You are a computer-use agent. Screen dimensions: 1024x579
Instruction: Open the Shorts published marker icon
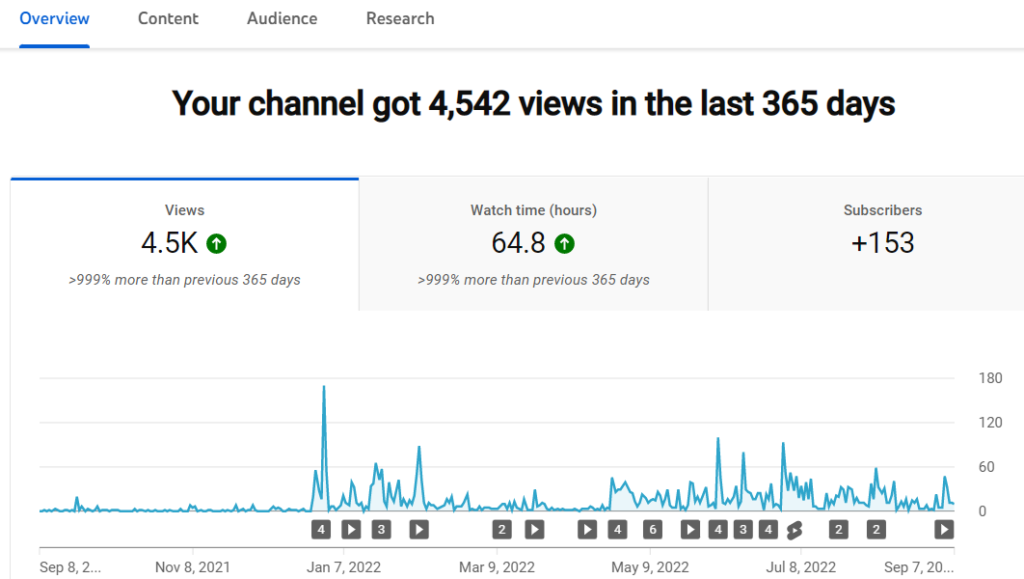pyautogui.click(x=795, y=530)
